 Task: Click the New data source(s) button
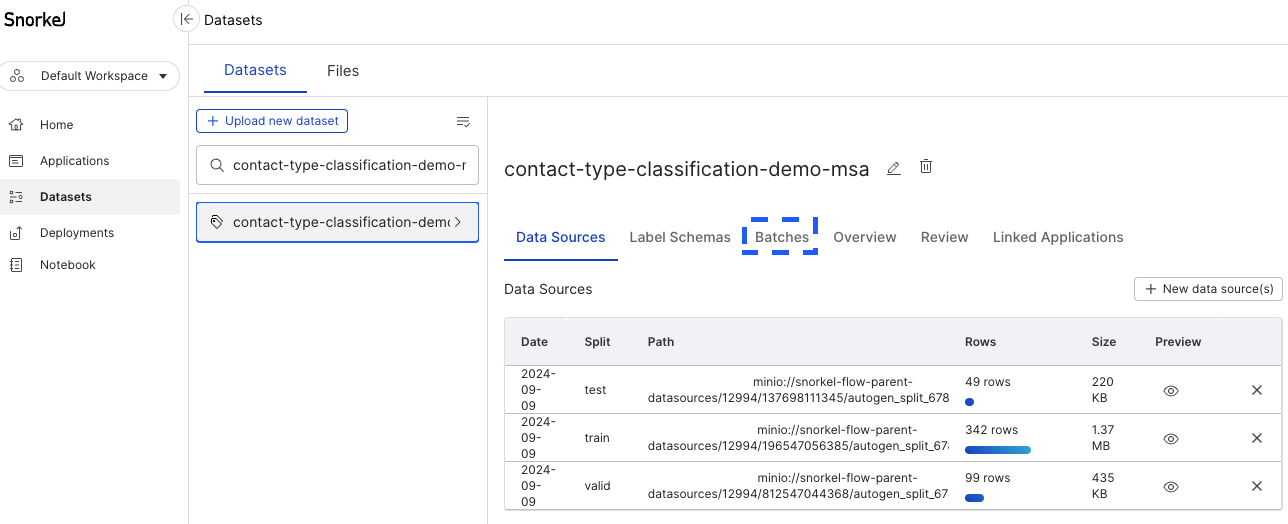click(x=1208, y=289)
